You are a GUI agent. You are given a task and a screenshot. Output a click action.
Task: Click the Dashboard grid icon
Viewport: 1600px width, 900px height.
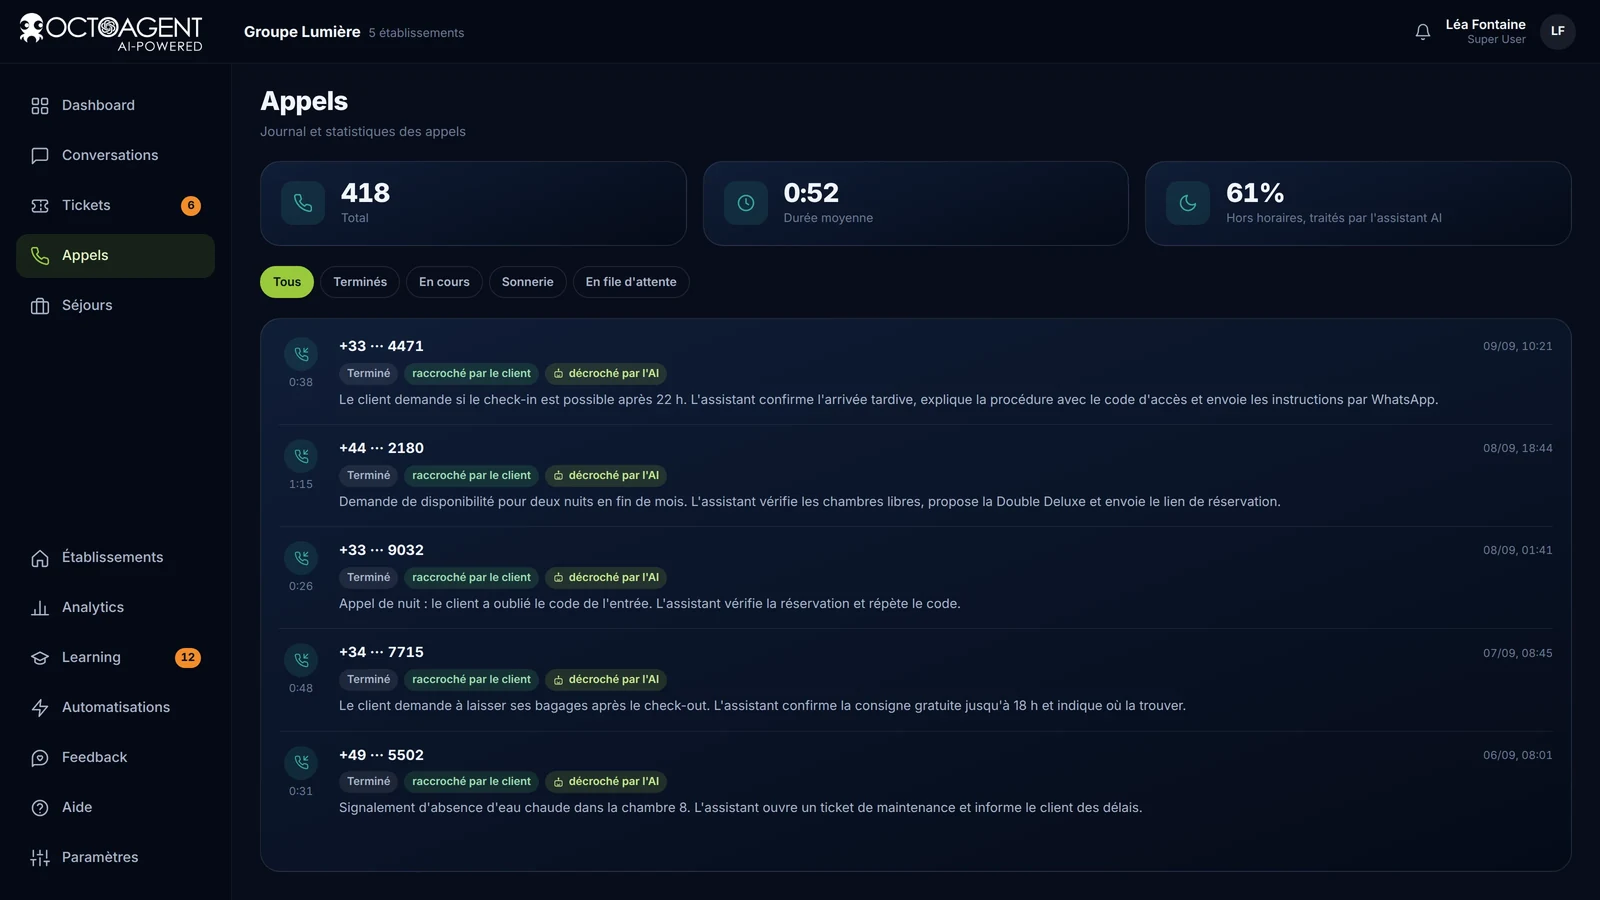40,106
